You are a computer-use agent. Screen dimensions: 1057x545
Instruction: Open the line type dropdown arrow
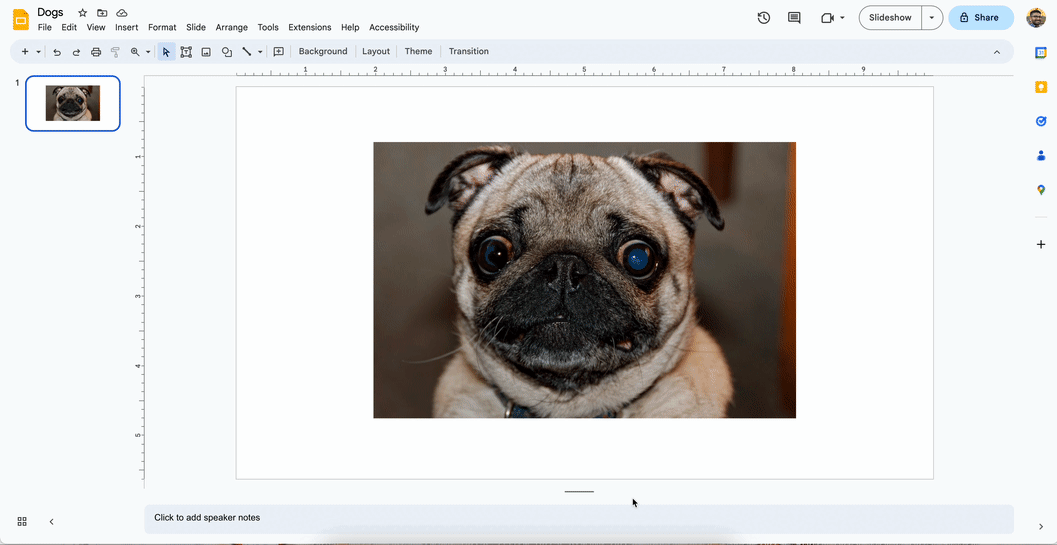(260, 51)
